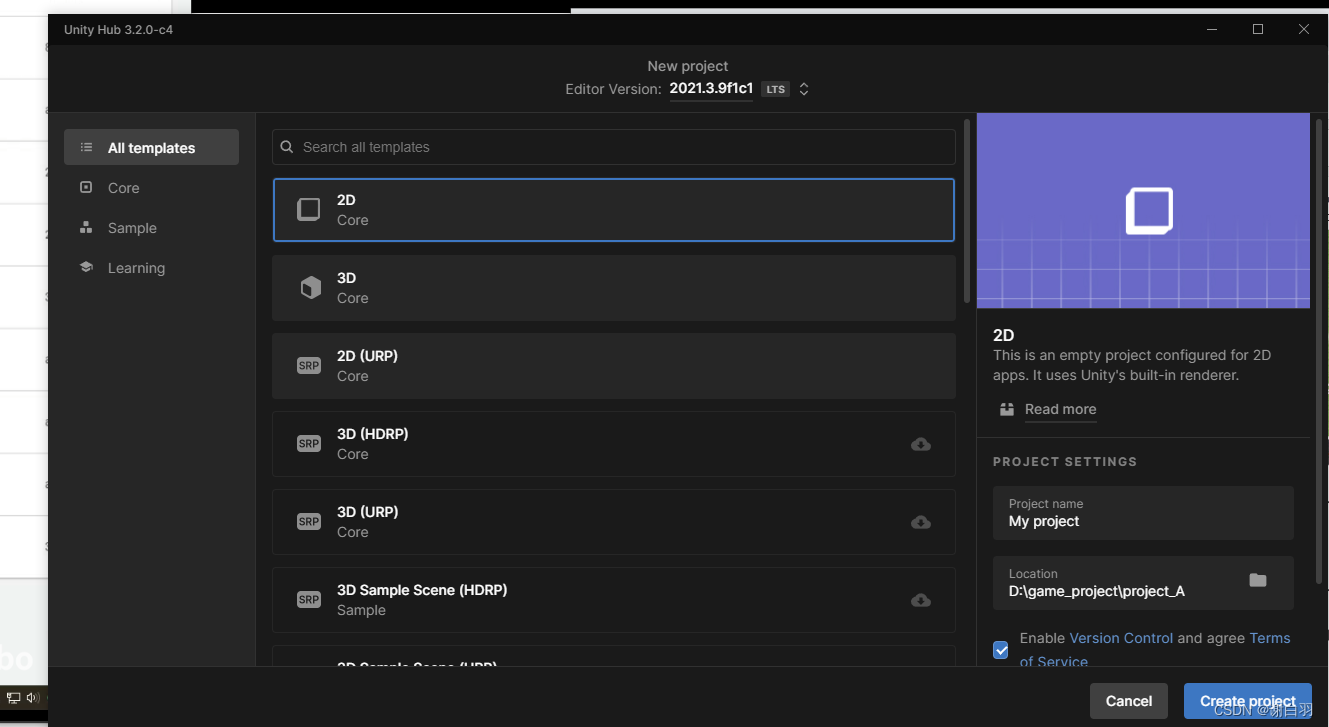The image size is (1329, 727).
Task: Click the Create project button
Action: (x=1248, y=701)
